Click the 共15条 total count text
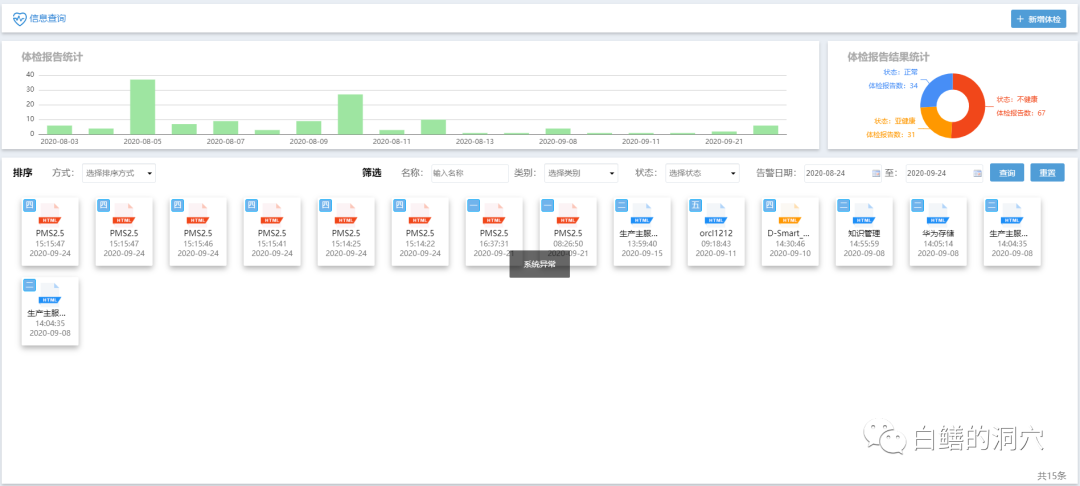 [1051, 476]
